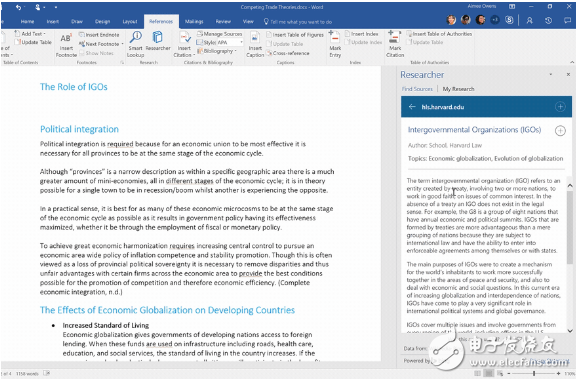Image resolution: width=576 pixels, height=379 pixels.
Task: Click Insert Footnote in ribbon
Action: pos(66,45)
